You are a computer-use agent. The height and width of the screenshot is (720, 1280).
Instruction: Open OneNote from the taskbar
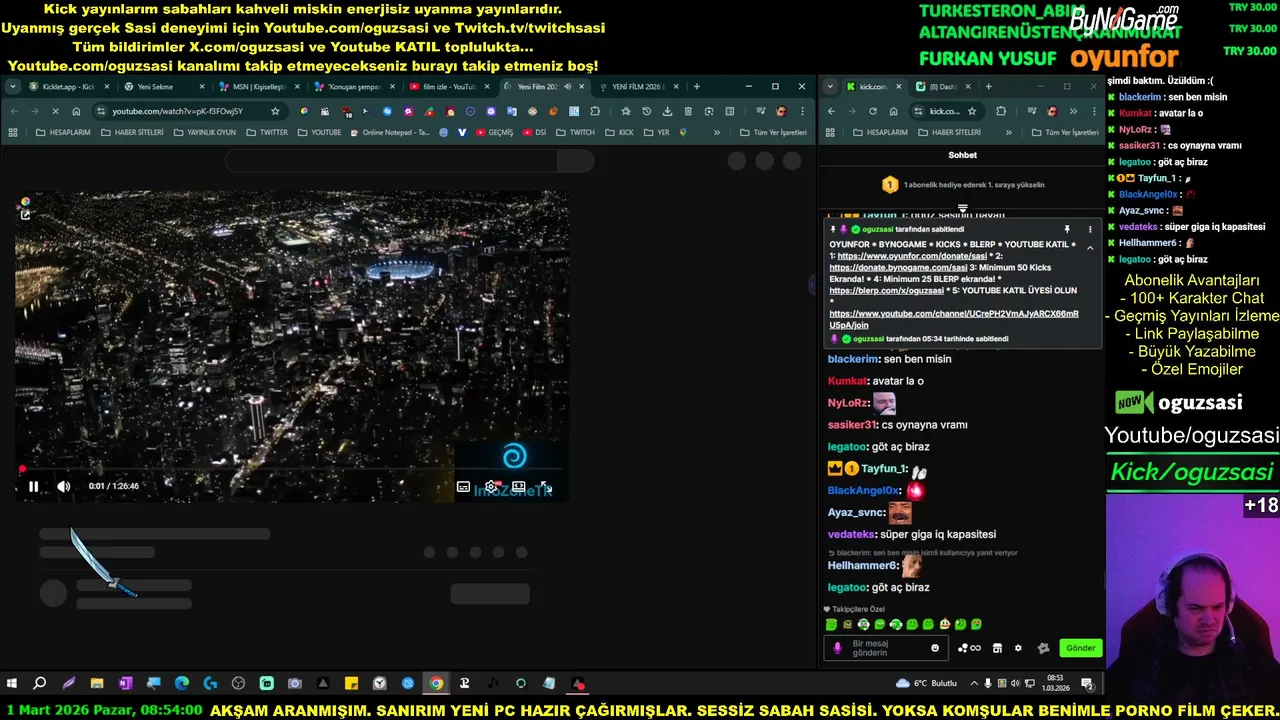coord(125,684)
